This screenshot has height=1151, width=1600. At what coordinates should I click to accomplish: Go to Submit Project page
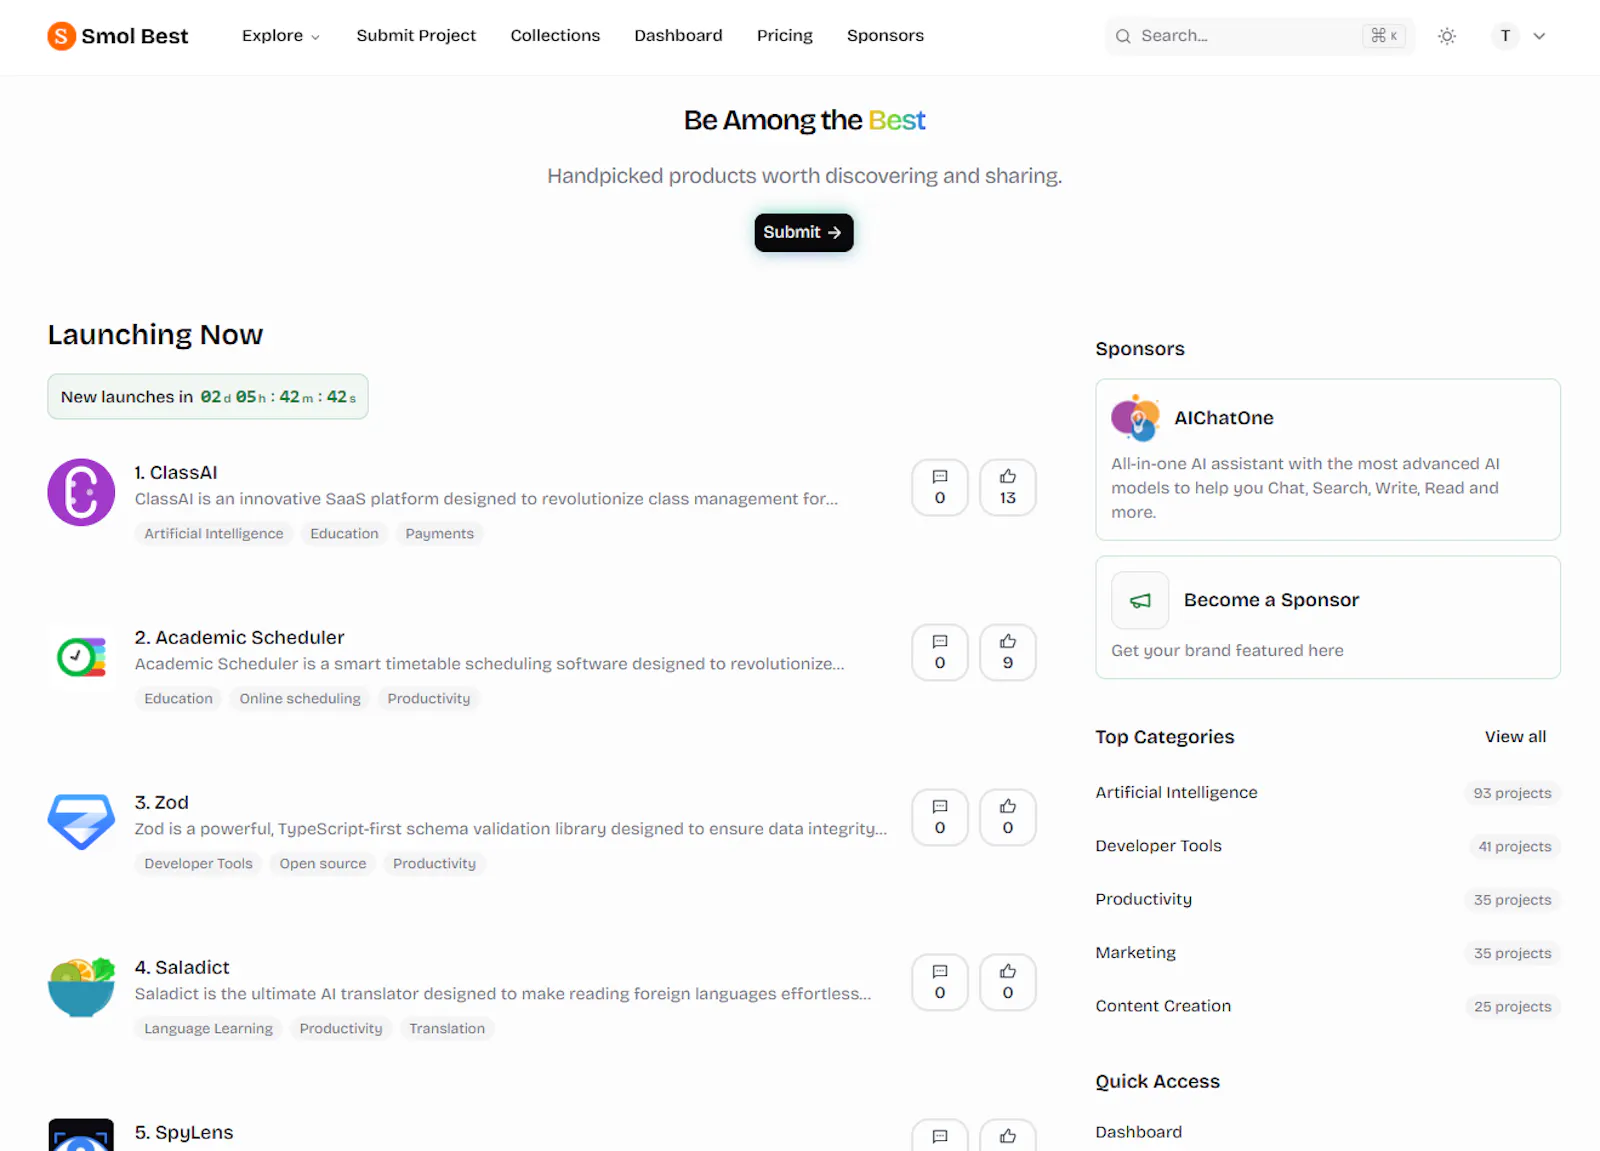point(416,36)
